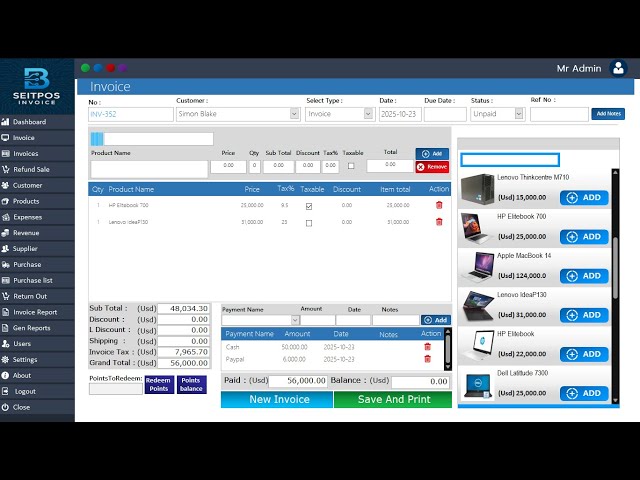Click the Revenue sidebar icon
Viewport: 640px width, 480px height.
(5, 233)
